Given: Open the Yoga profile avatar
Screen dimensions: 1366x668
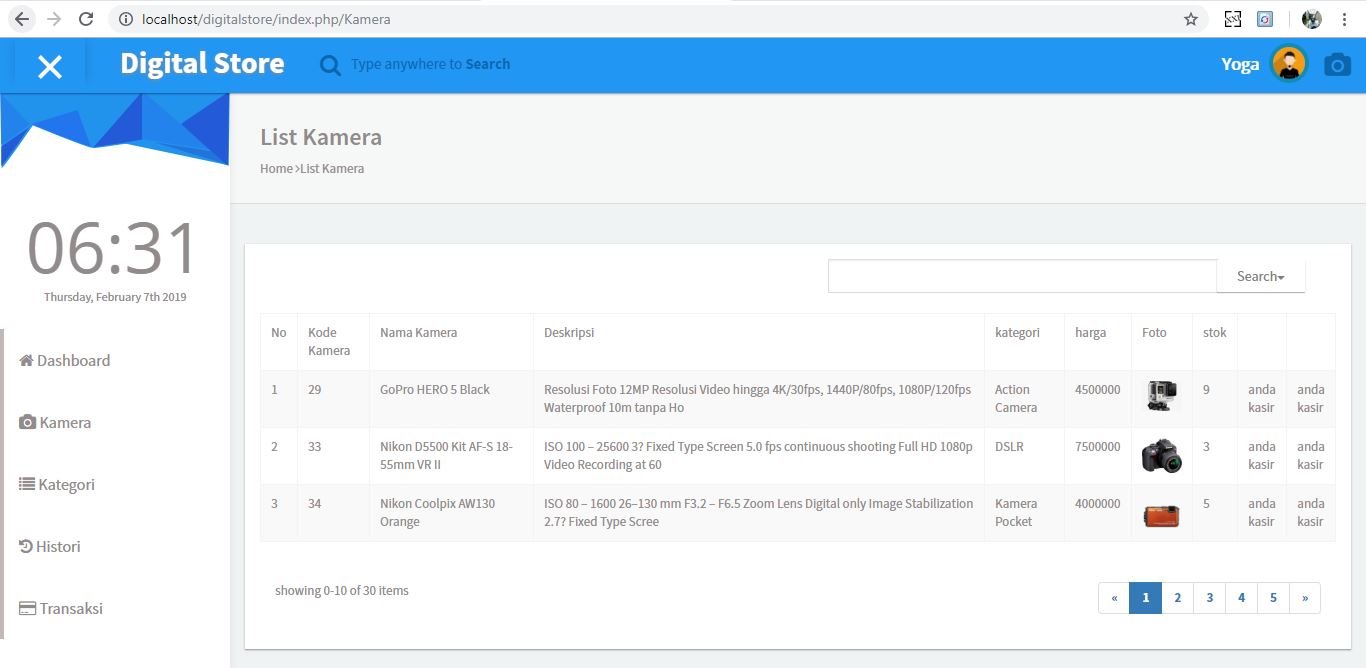Looking at the screenshot, I should 1289,63.
